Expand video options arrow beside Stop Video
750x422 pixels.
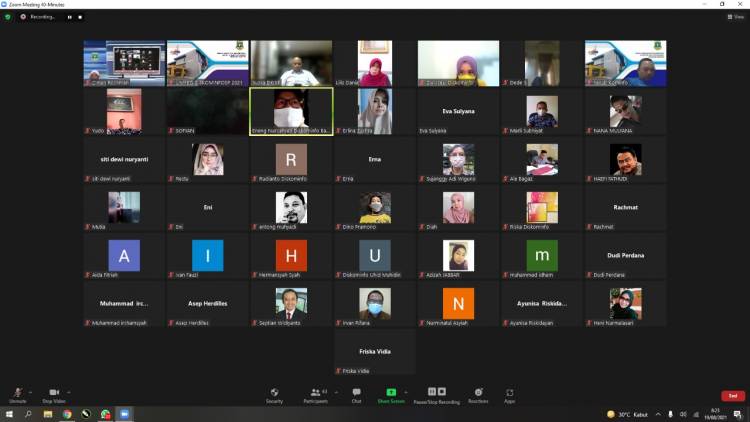tap(69, 391)
